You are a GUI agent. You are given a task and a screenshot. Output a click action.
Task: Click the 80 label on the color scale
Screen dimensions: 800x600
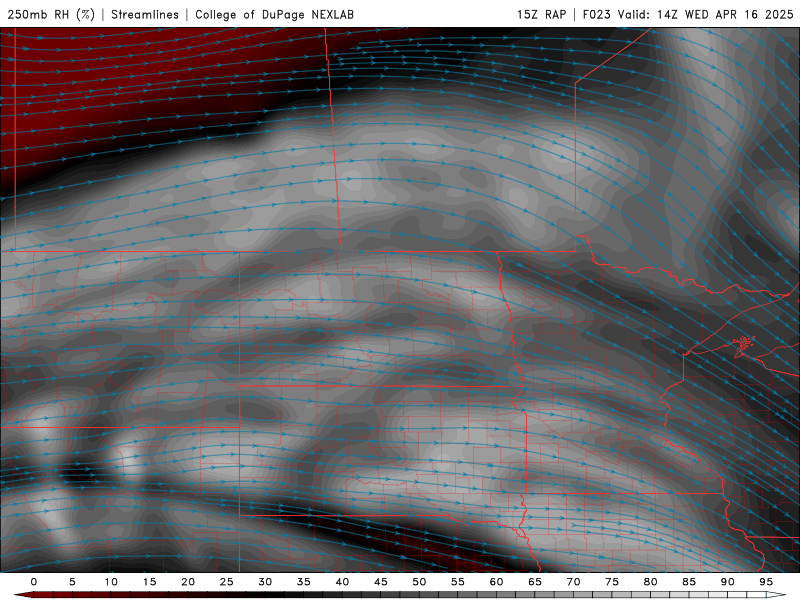(650, 582)
